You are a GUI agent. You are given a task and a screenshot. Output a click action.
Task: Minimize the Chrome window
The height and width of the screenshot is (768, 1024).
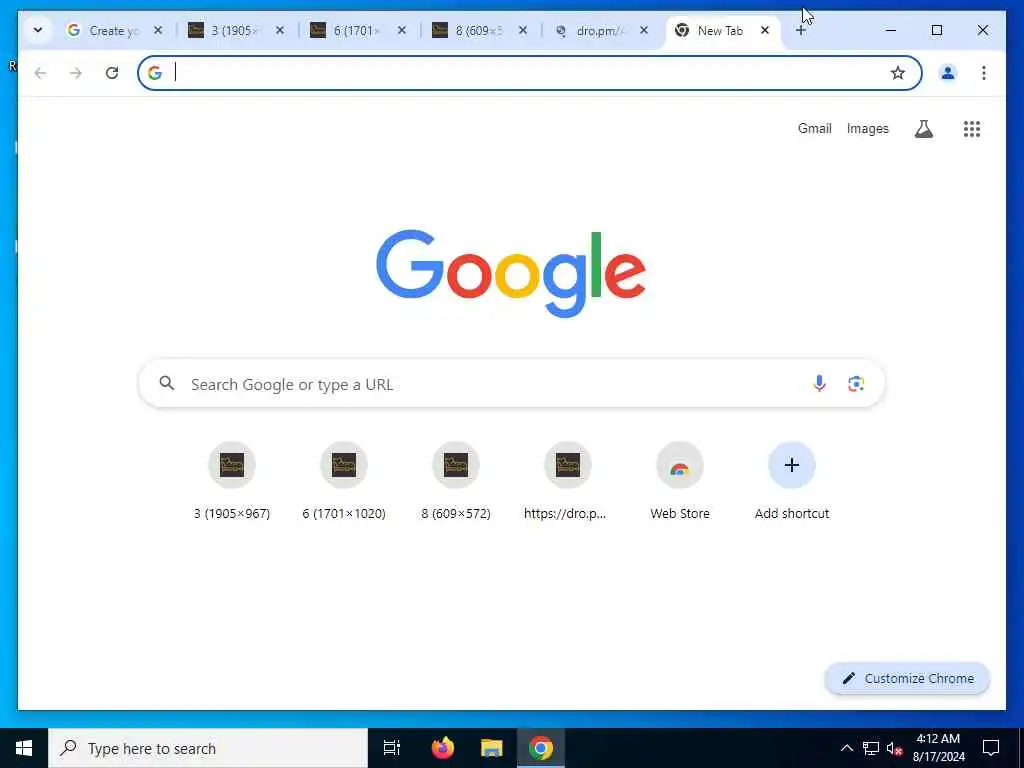(891, 30)
